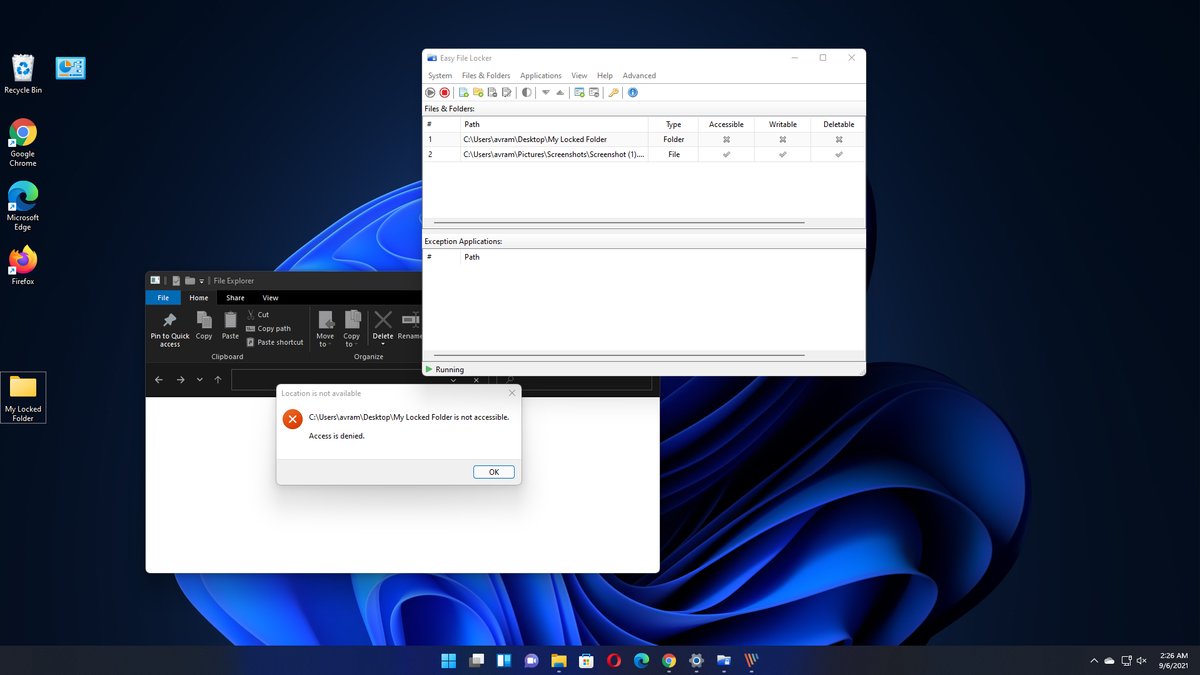
Task: Open the Advanced menu in Easy File Locker
Action: point(639,75)
